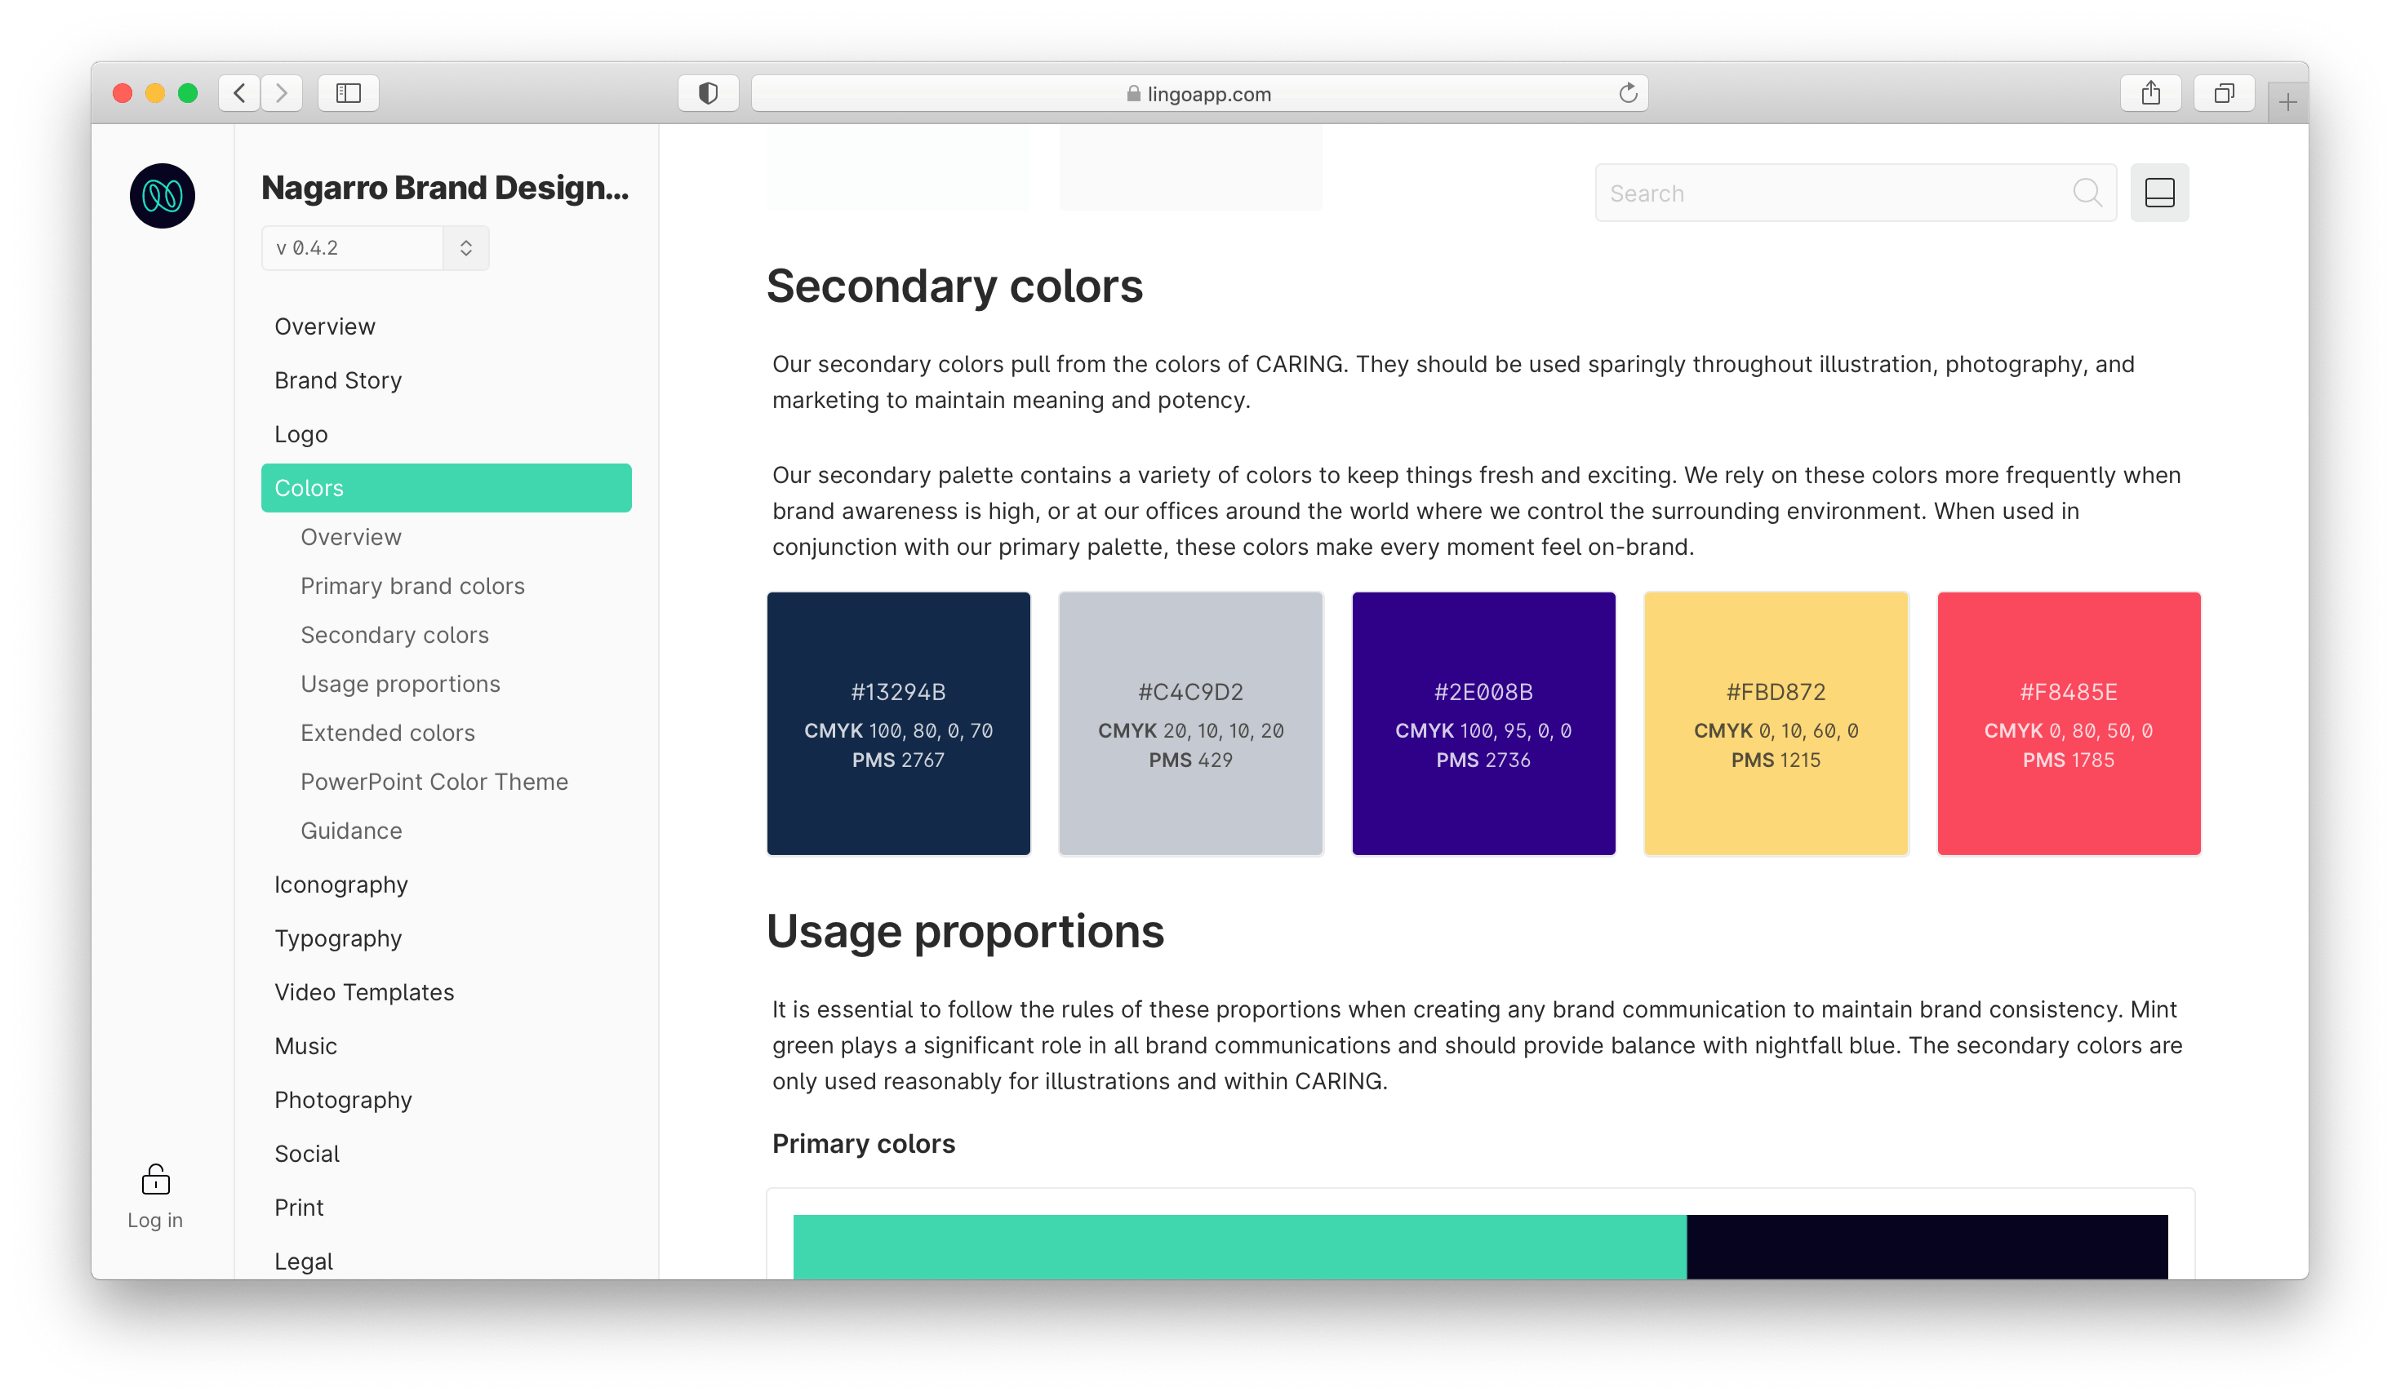Image resolution: width=2400 pixels, height=1400 pixels.
Task: Switch to the Brand Story section
Action: click(338, 380)
